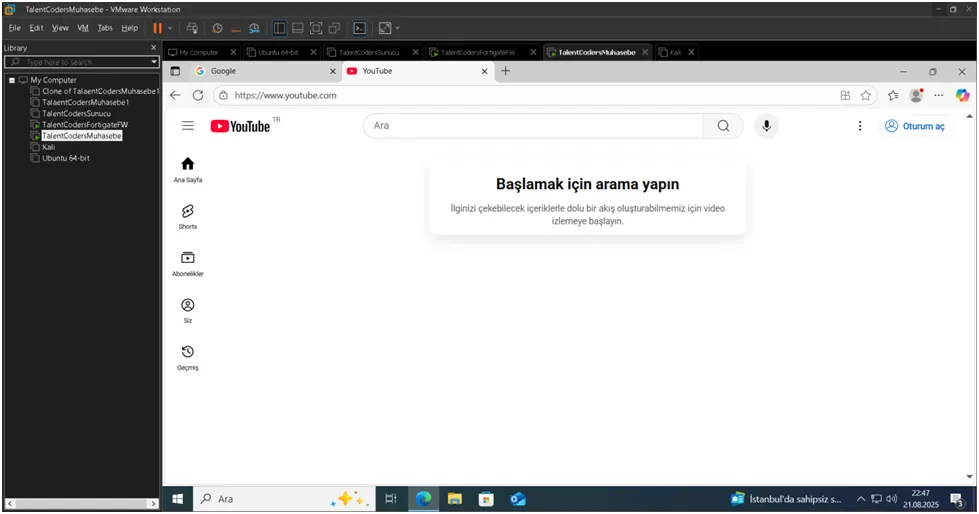
Task: Switch VMware to Unity mode
Action: point(335,28)
